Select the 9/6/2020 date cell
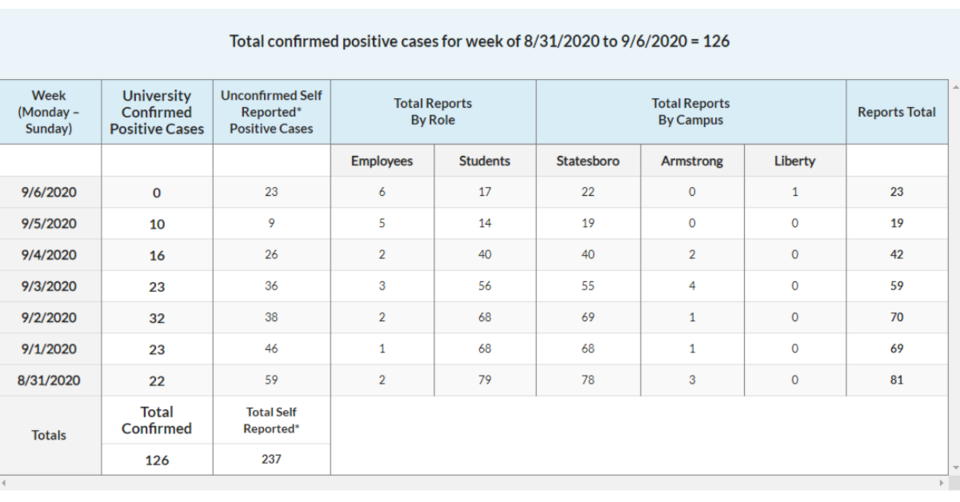This screenshot has height=502, width=960. coord(49,192)
